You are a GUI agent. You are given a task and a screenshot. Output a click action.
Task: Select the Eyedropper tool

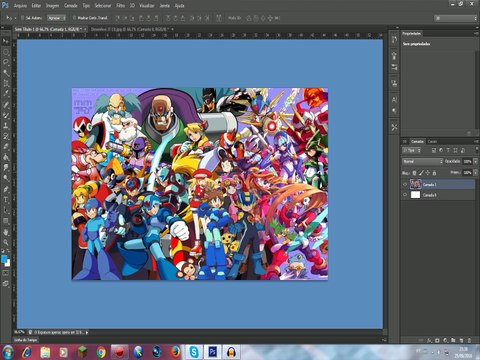coord(6,94)
